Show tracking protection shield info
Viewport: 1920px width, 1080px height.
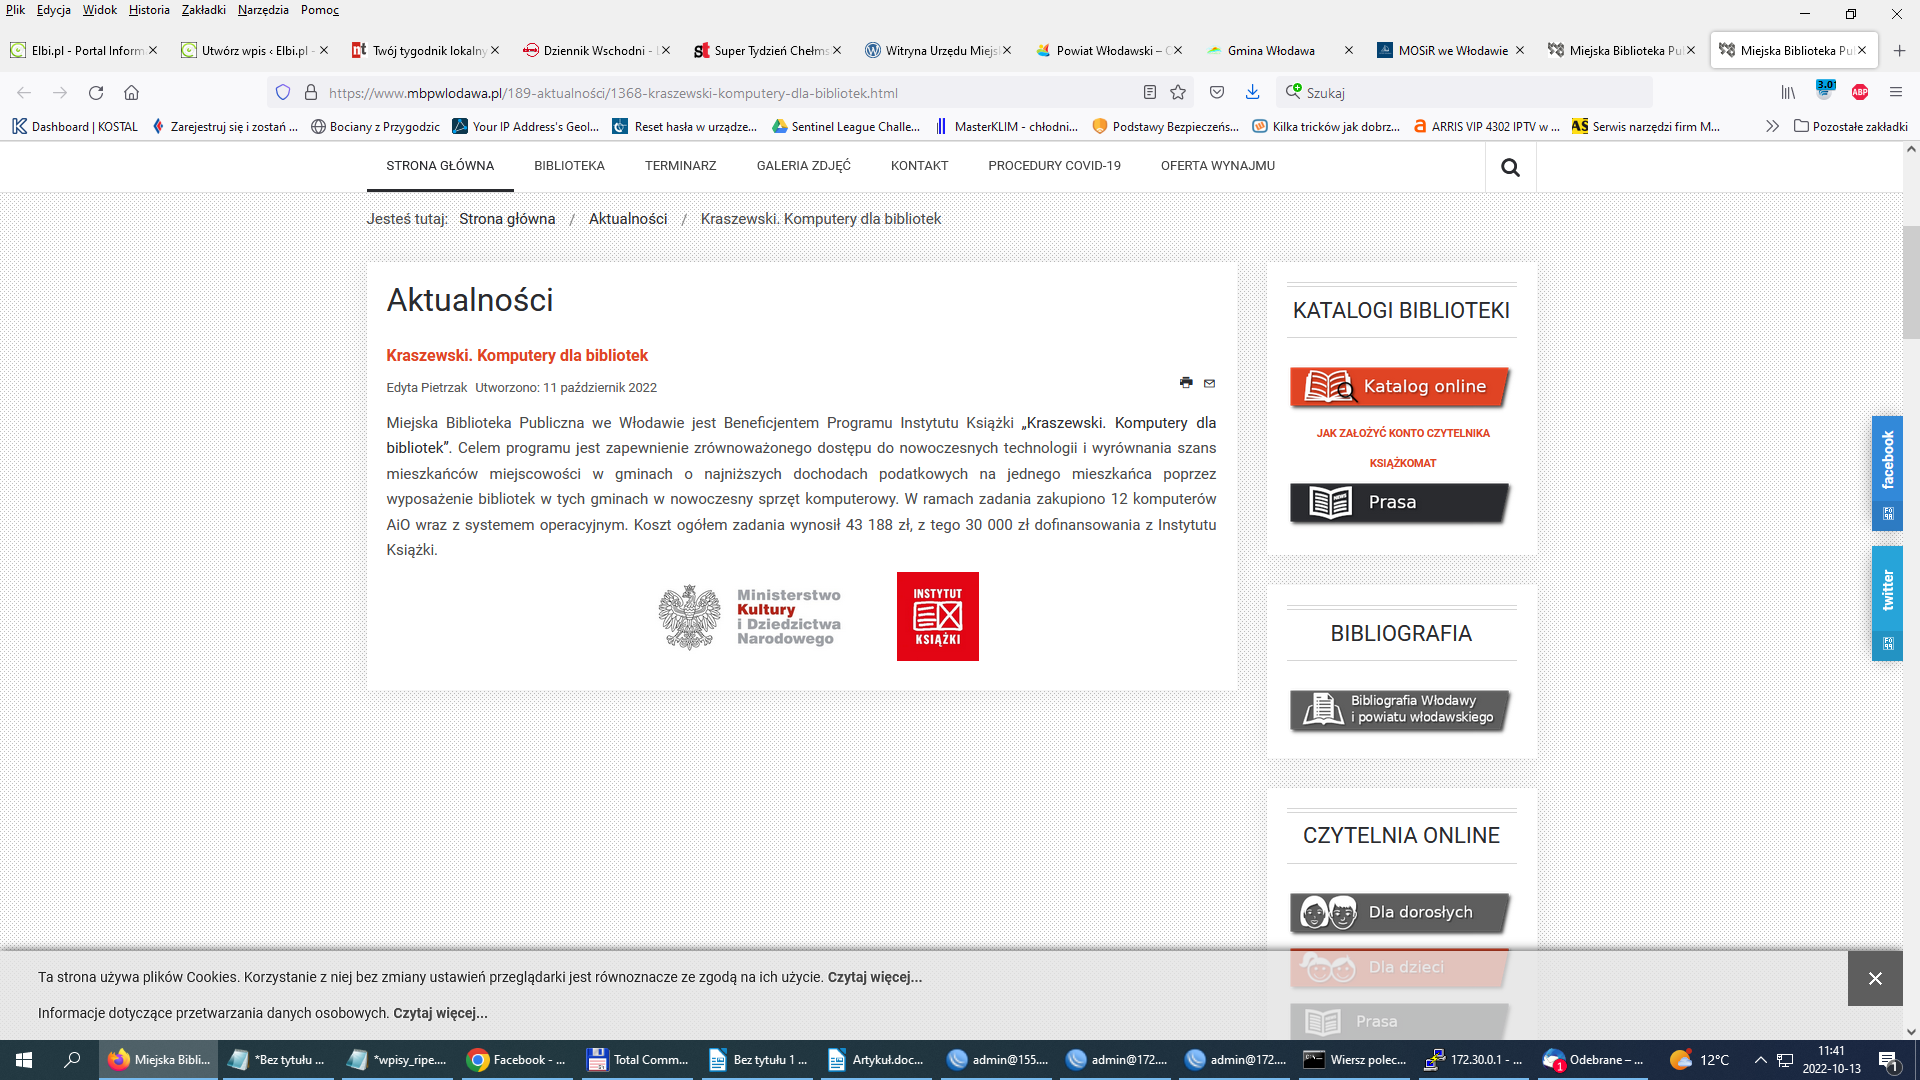(283, 93)
